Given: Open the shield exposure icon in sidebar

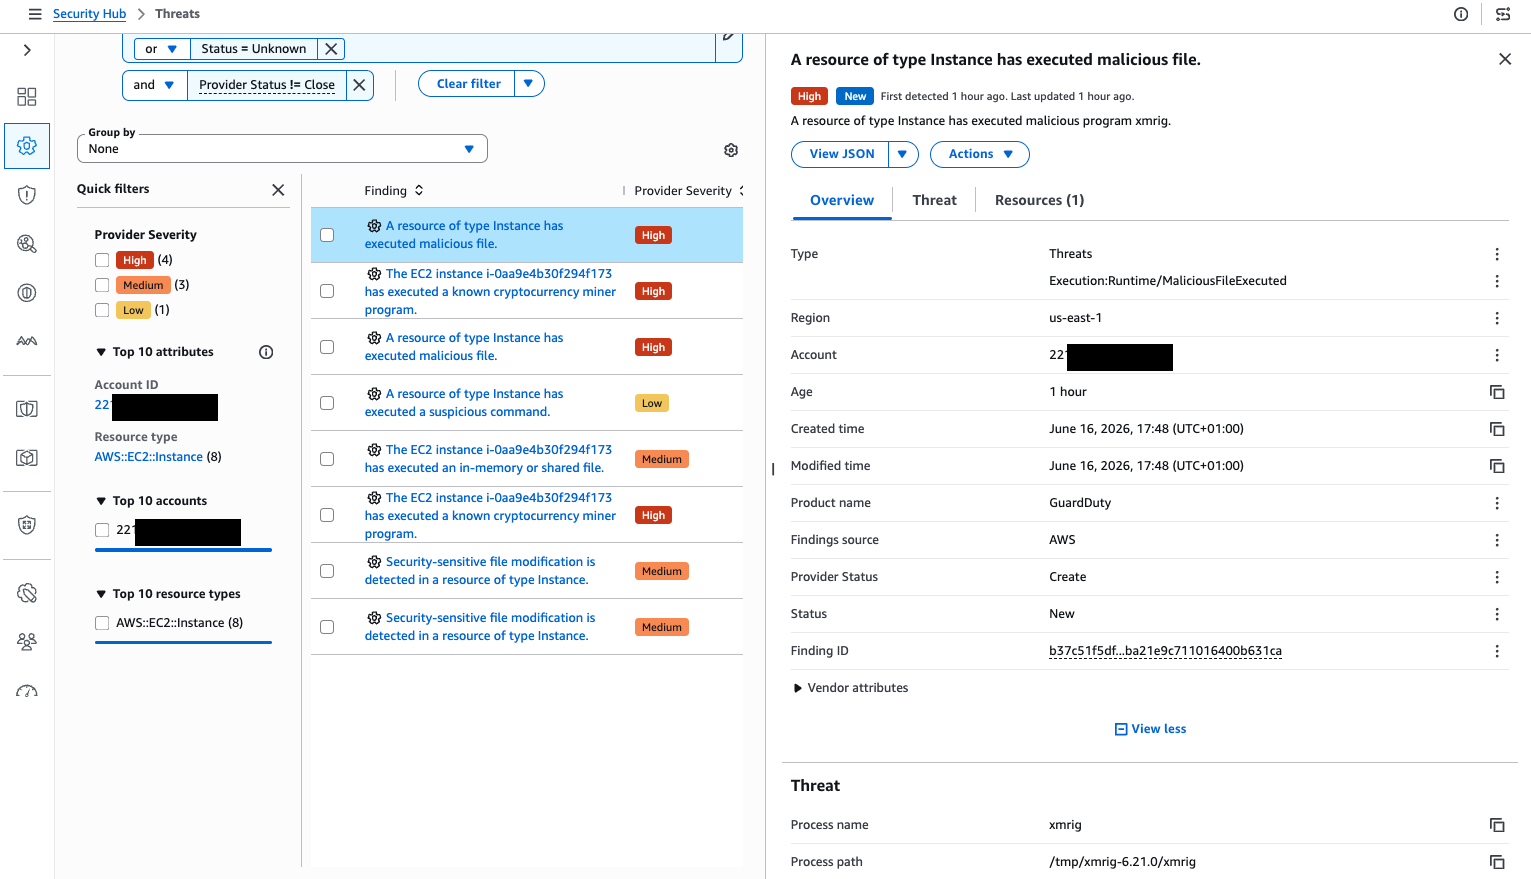Looking at the screenshot, I should click(x=27, y=195).
